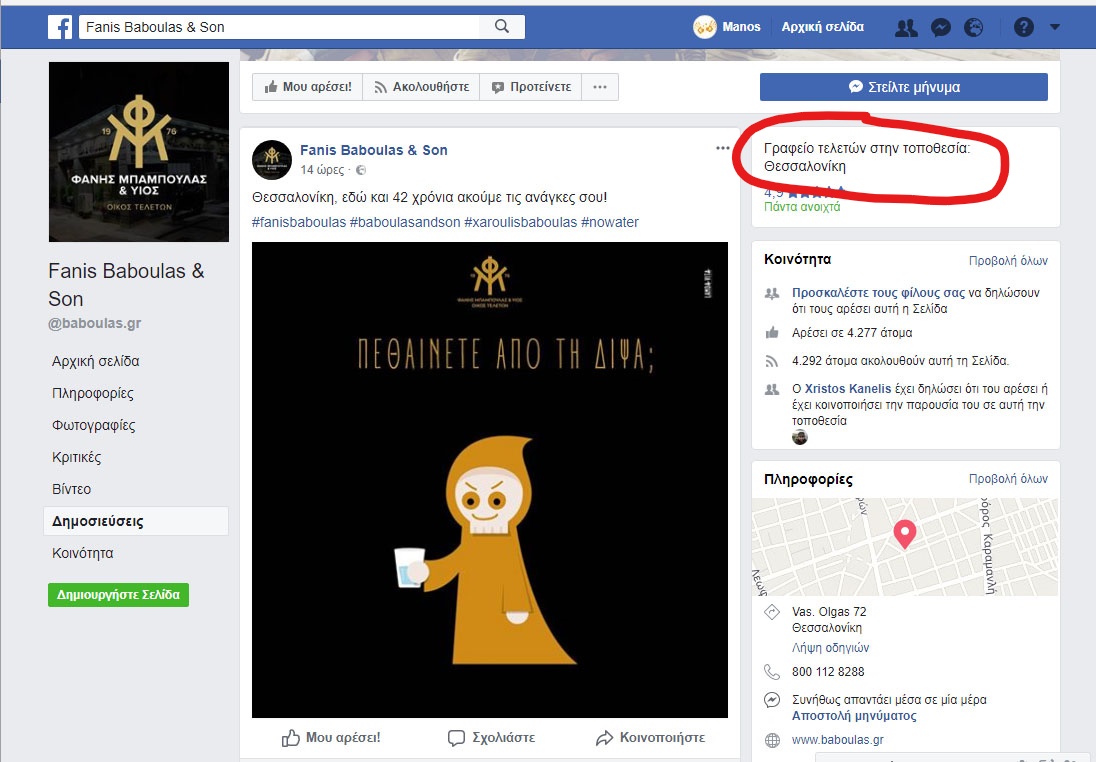
Task: Like the post with Μου αρέσει!
Action: [331, 738]
